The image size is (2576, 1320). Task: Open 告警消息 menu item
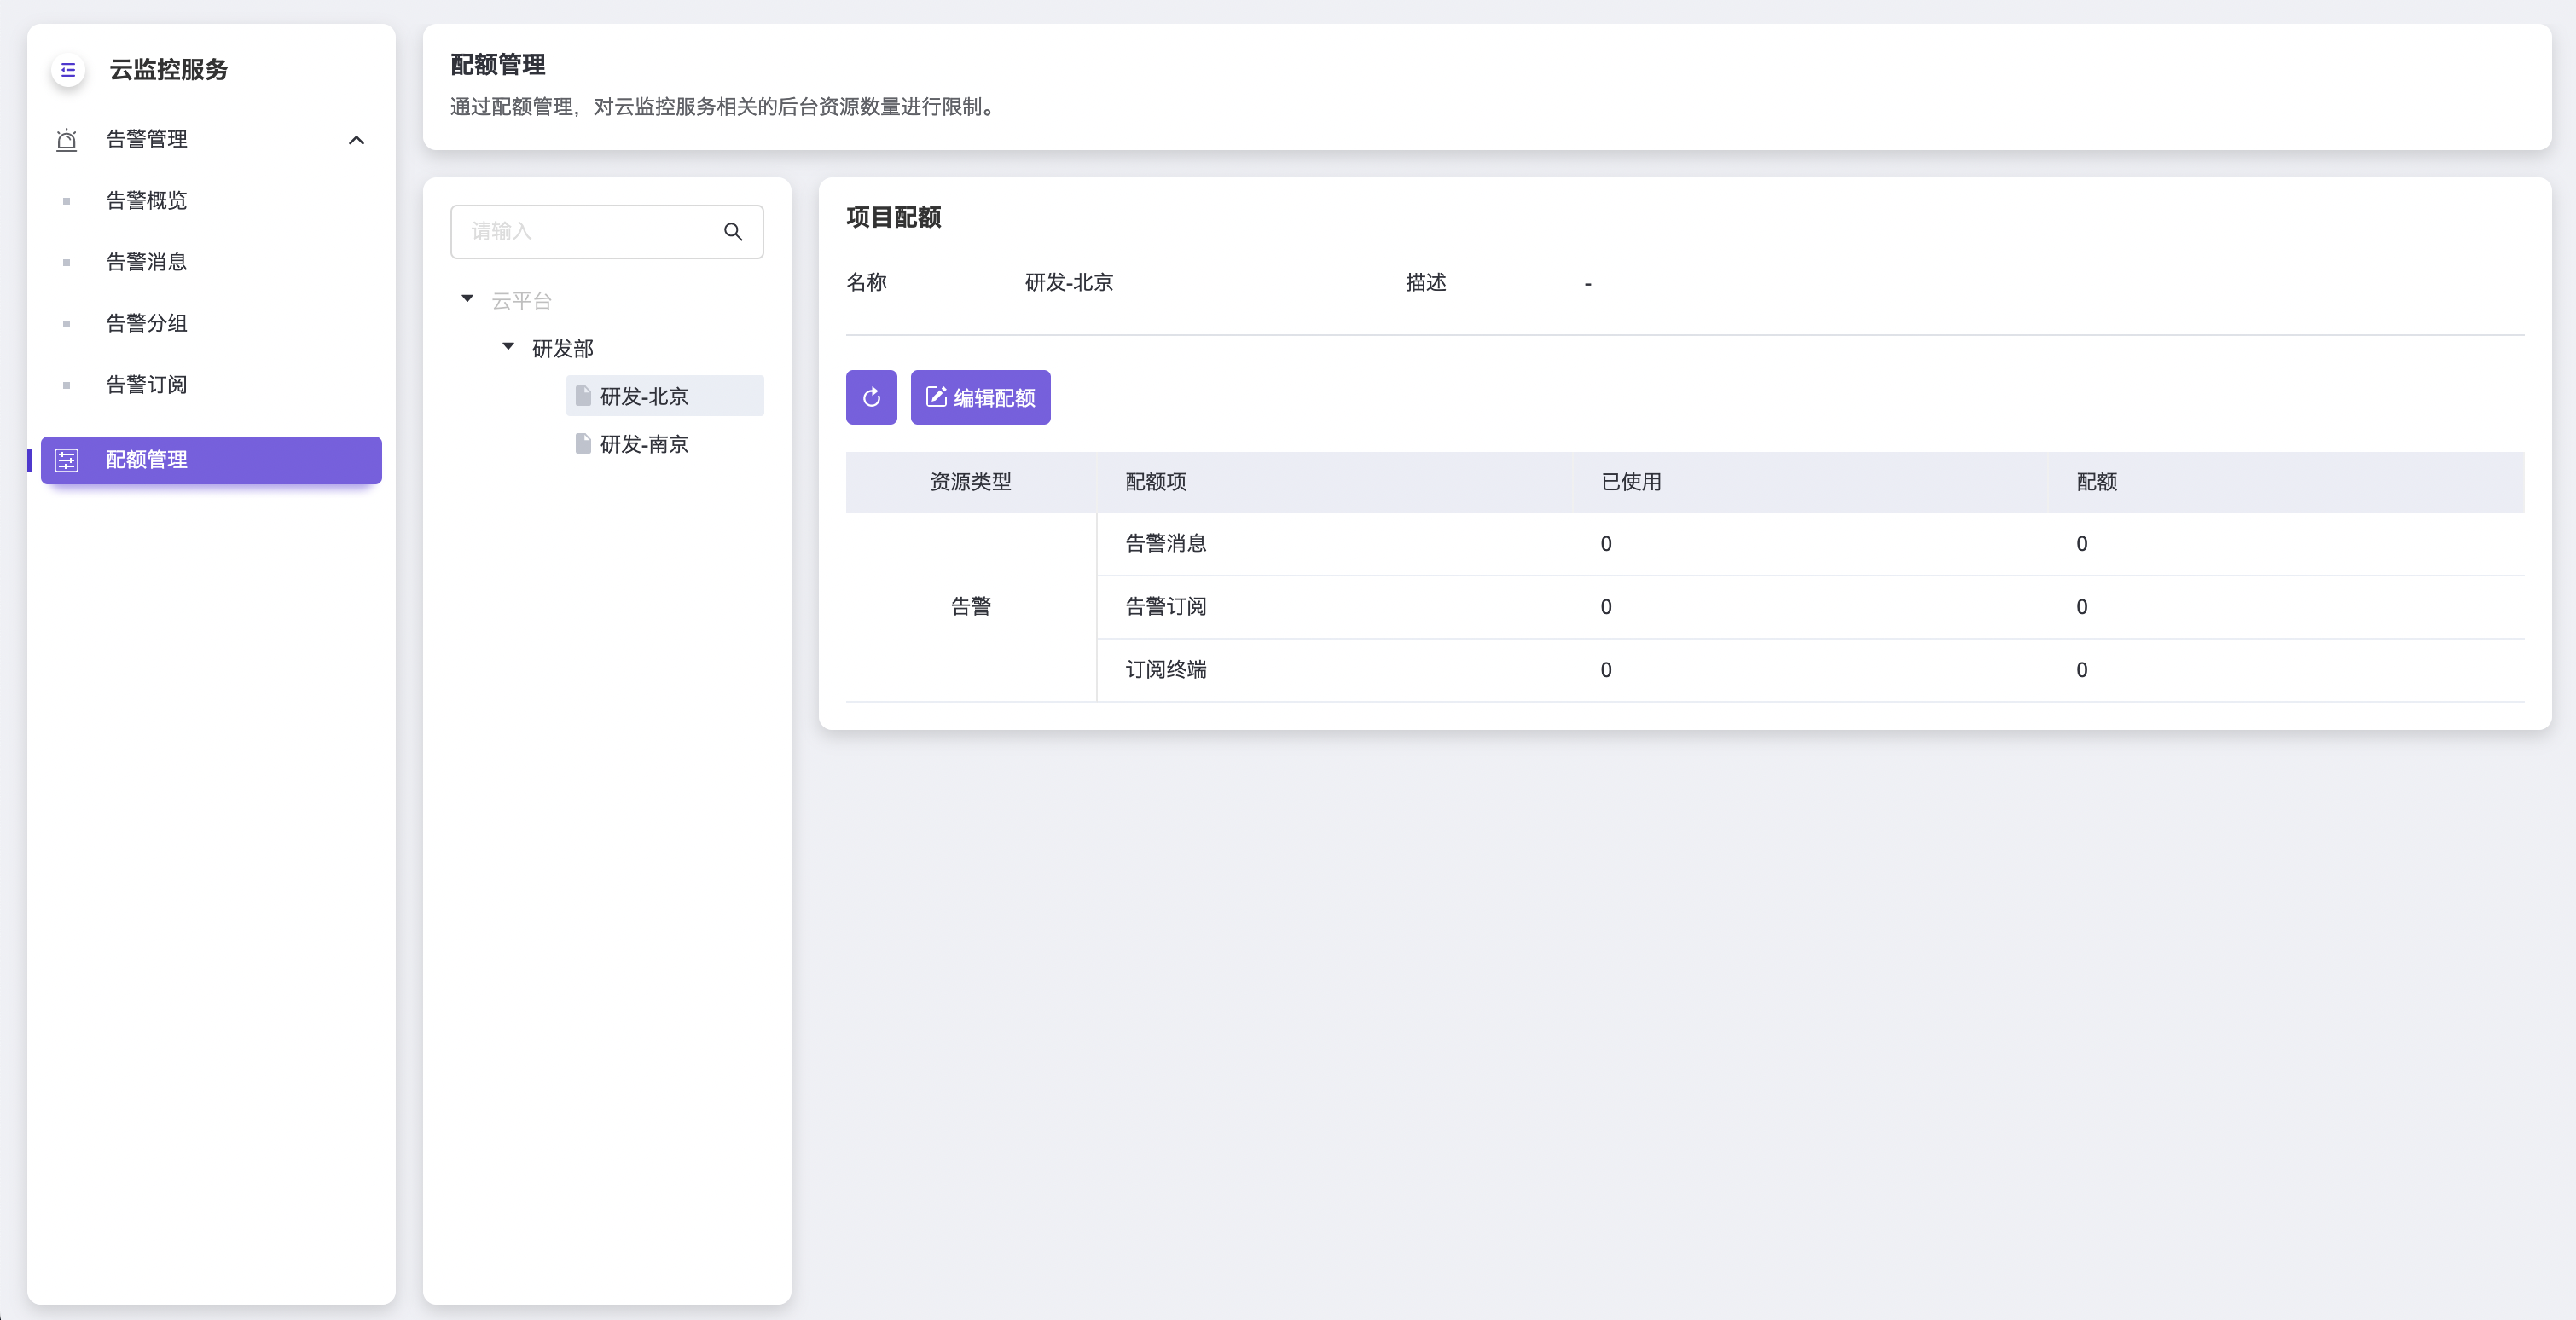click(147, 262)
